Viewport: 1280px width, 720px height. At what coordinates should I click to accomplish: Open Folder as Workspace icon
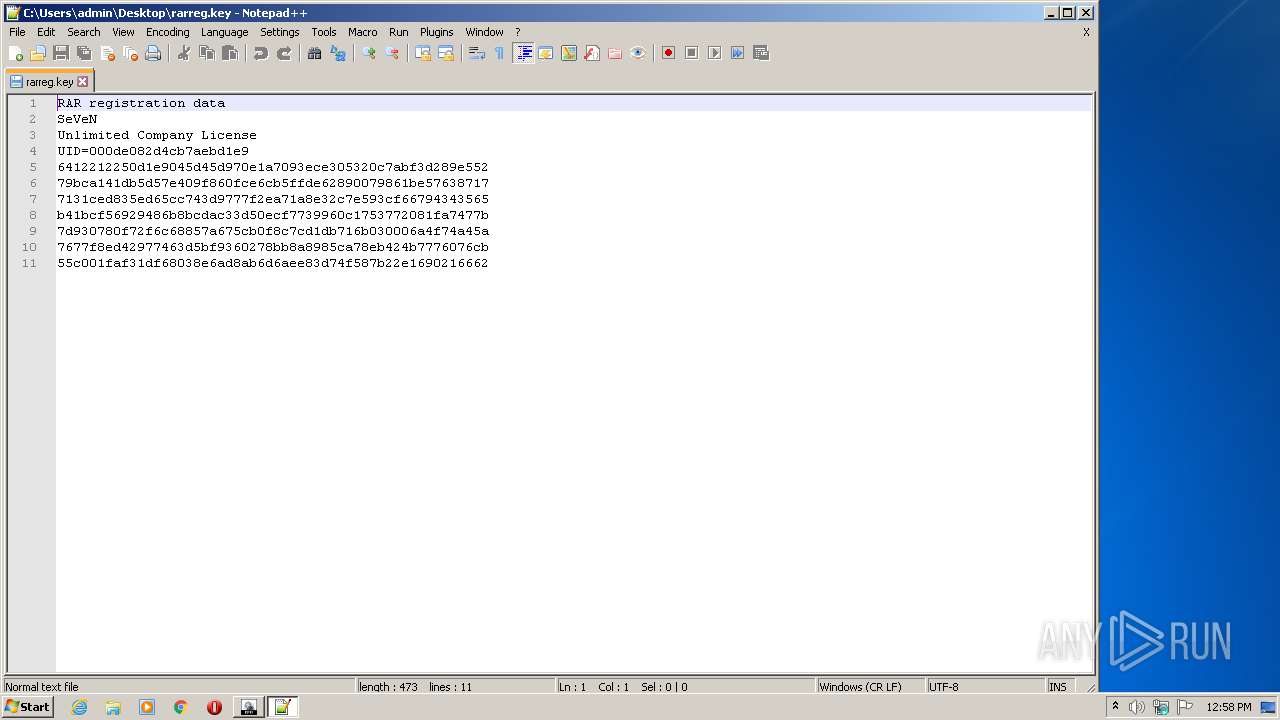point(615,53)
